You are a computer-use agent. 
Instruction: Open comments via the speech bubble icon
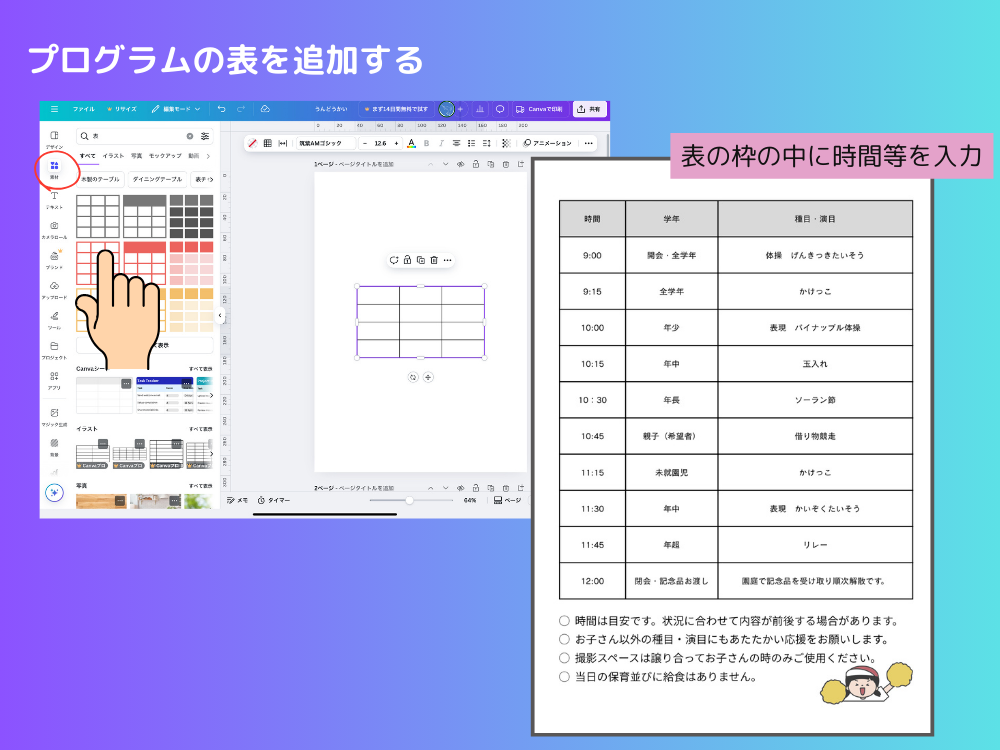pos(499,110)
